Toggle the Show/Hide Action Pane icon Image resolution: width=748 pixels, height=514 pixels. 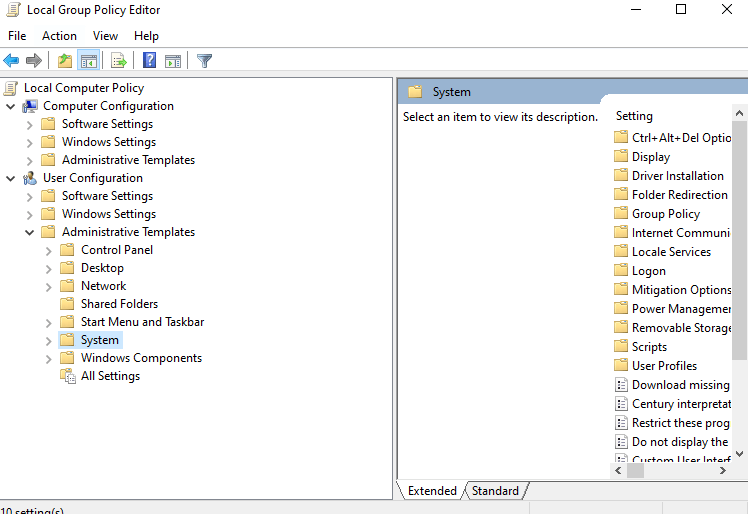click(x=173, y=61)
